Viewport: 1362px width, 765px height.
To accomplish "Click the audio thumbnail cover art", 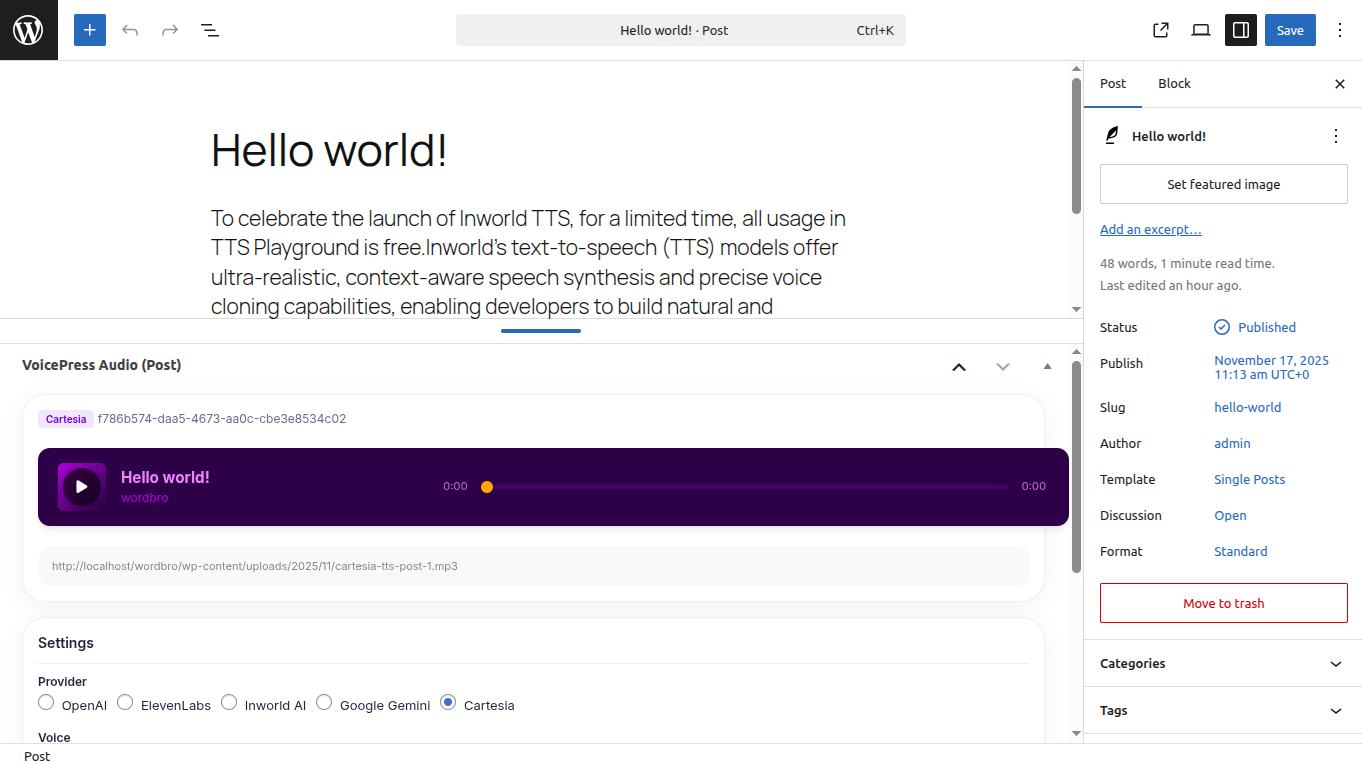I will pyautogui.click(x=82, y=487).
